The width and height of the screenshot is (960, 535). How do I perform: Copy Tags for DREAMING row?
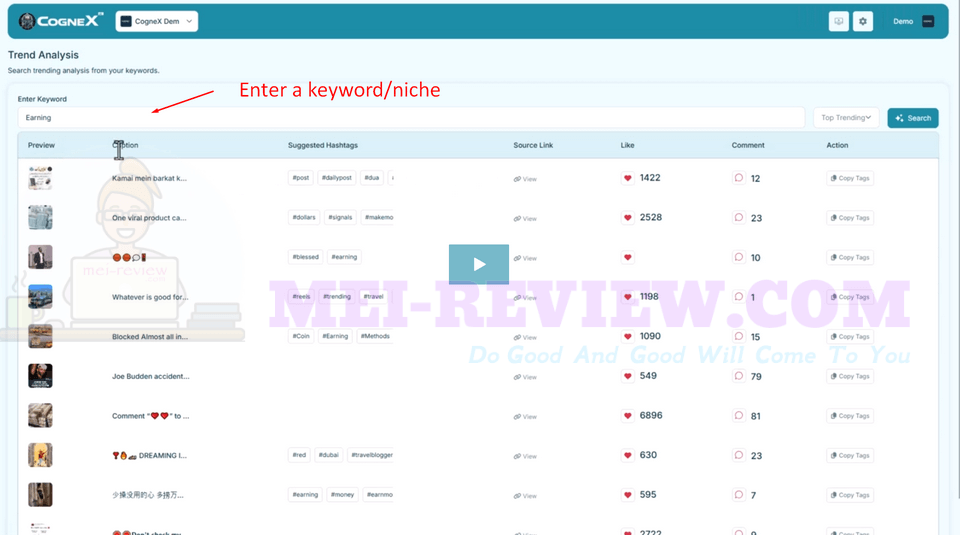[850, 455]
